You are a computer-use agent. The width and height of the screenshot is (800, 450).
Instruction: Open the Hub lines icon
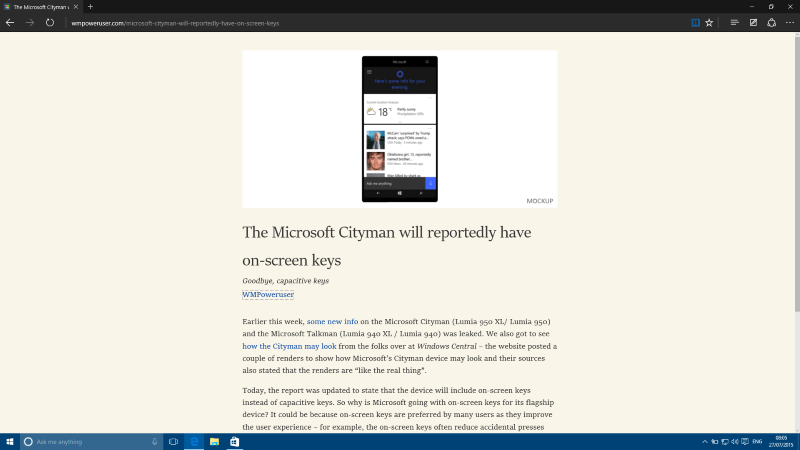pos(734,22)
